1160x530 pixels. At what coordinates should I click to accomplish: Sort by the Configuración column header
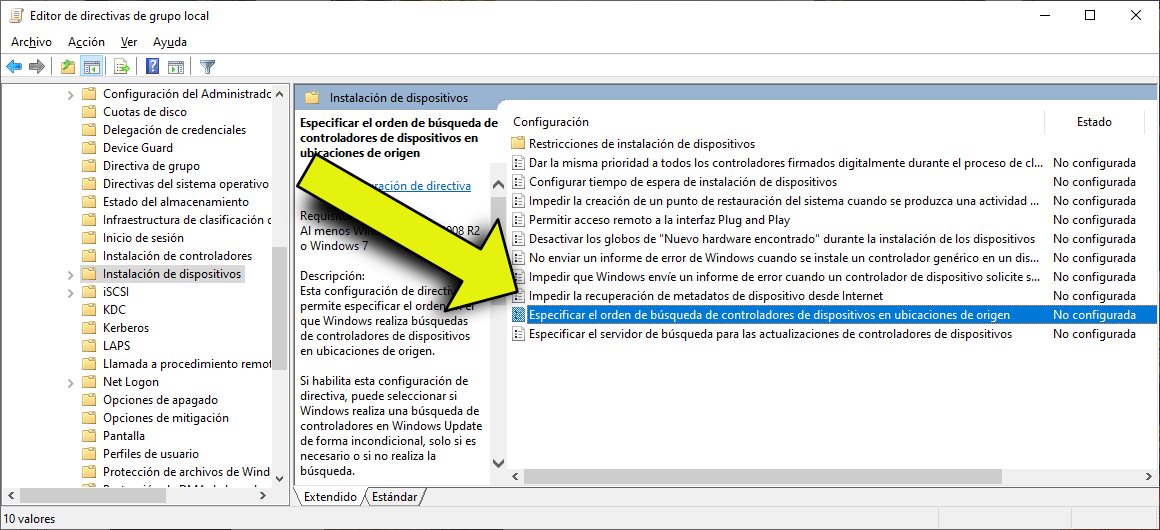pyautogui.click(x=550, y=122)
